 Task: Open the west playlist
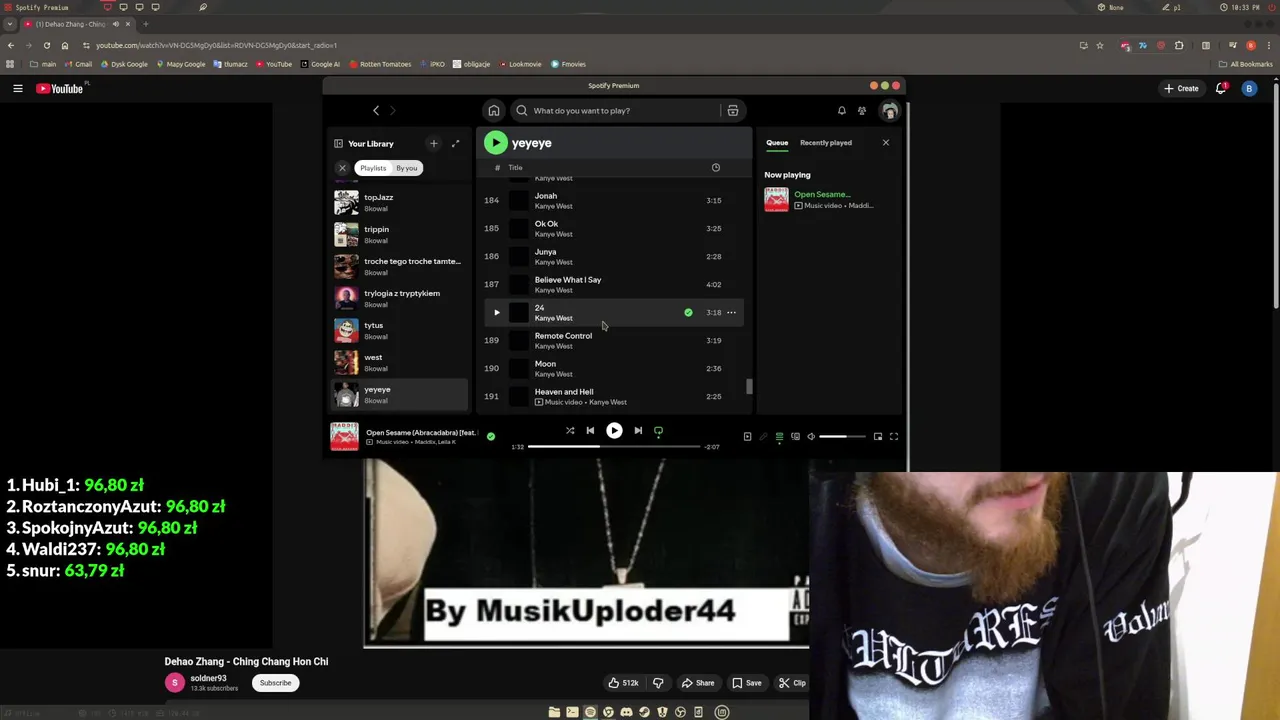[x=399, y=363]
